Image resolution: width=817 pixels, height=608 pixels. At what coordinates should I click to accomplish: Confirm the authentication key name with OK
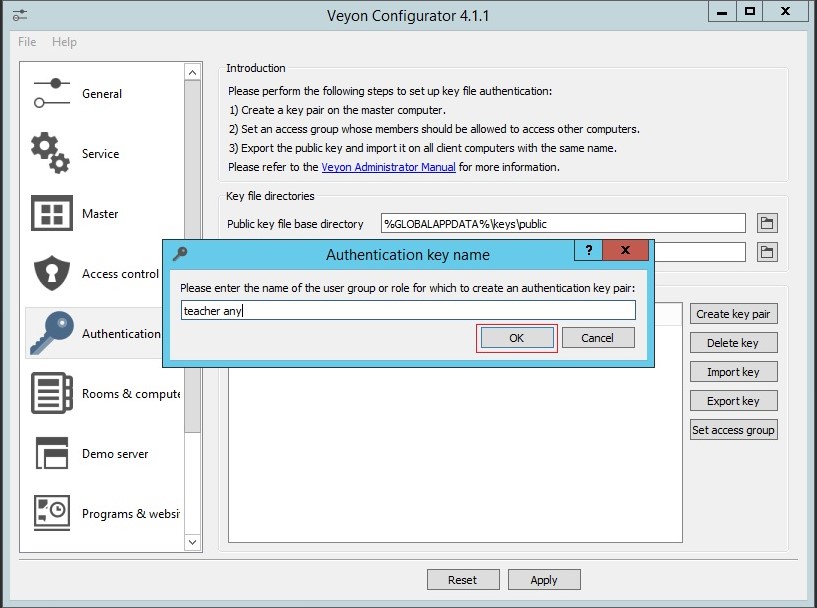point(517,338)
